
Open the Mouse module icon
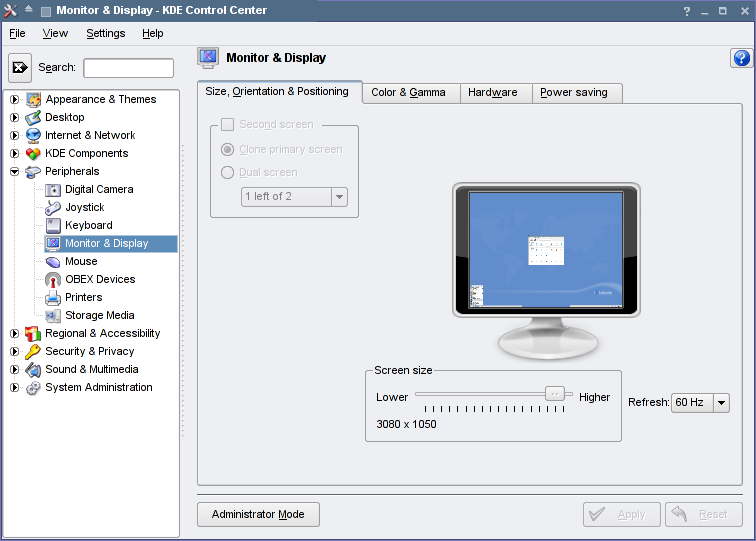coord(53,261)
